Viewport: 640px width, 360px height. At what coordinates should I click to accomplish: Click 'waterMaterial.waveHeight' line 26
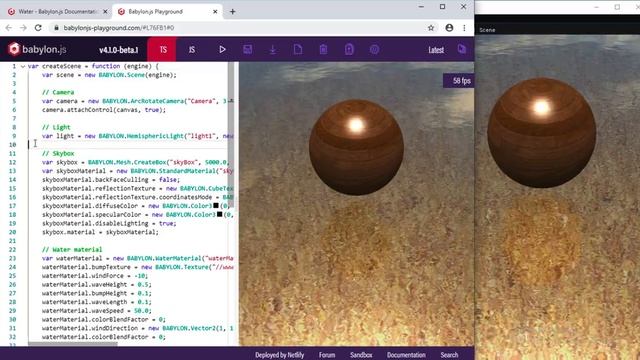pos(96,284)
